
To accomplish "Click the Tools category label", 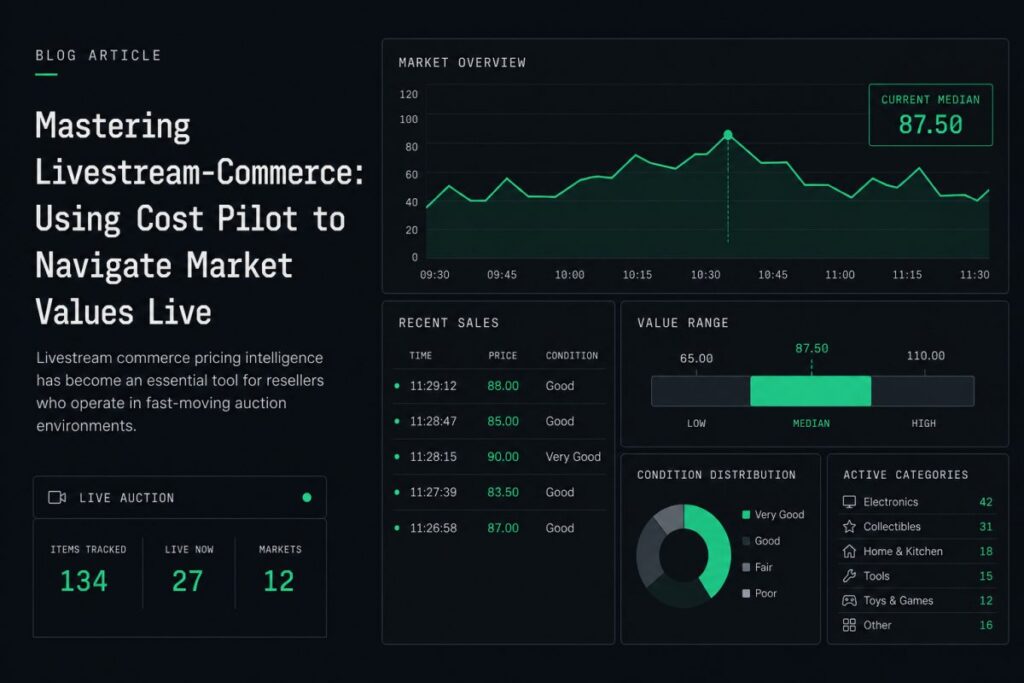I will point(876,576).
